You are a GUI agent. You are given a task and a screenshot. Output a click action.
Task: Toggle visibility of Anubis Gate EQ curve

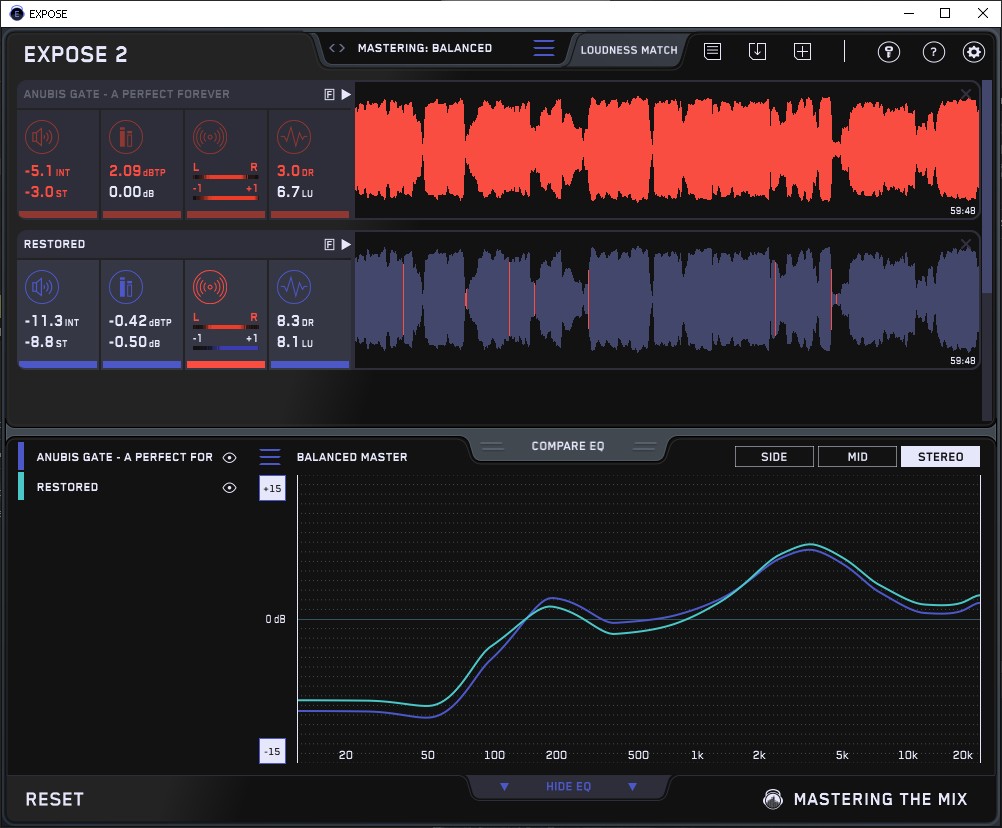230,457
